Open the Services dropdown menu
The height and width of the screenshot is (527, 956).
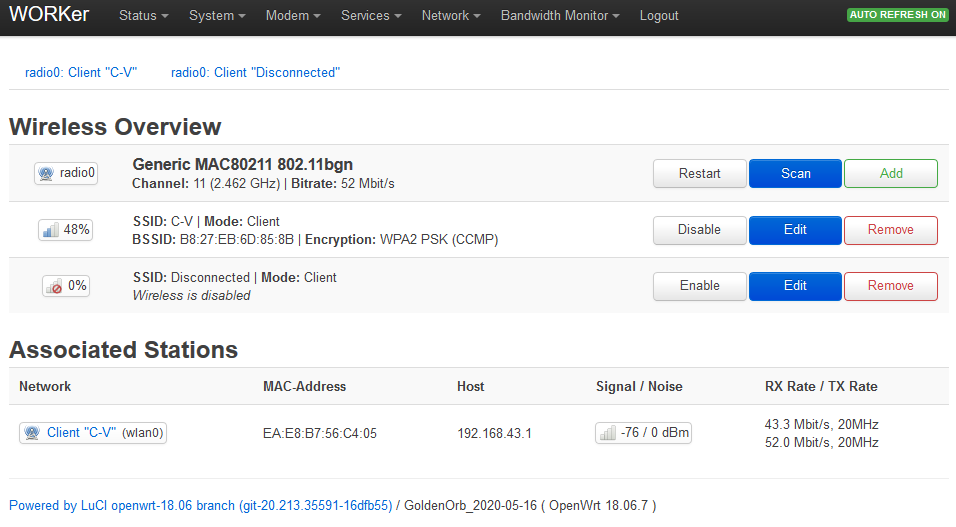coord(370,16)
